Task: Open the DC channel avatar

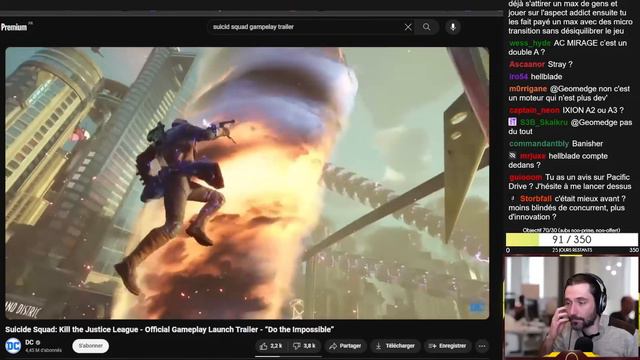Action: point(13,346)
